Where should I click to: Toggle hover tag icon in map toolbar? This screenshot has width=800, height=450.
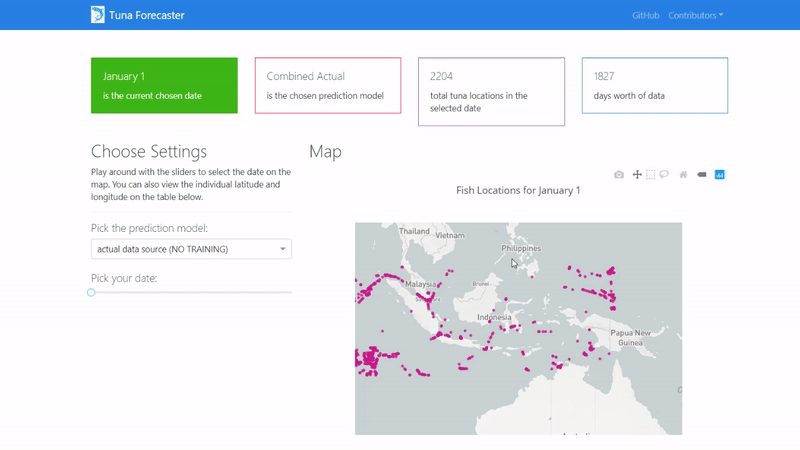click(702, 174)
